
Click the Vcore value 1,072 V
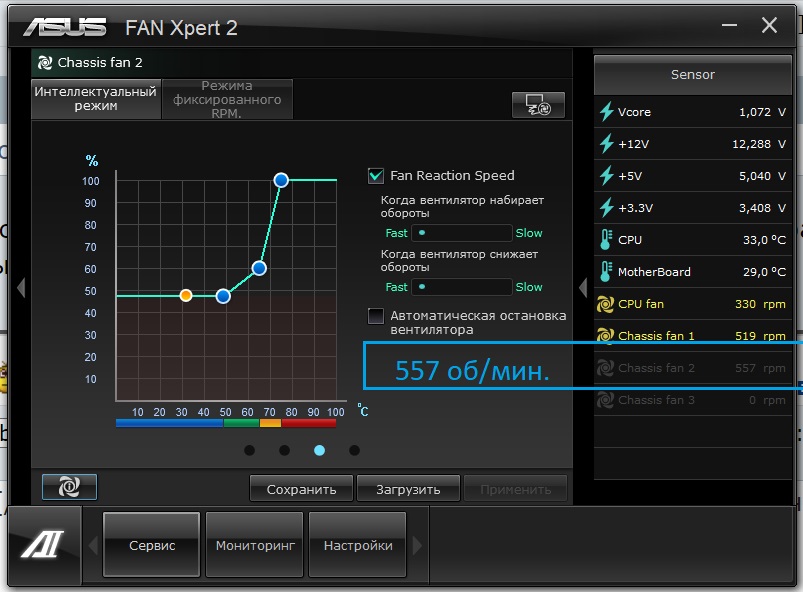coord(762,112)
